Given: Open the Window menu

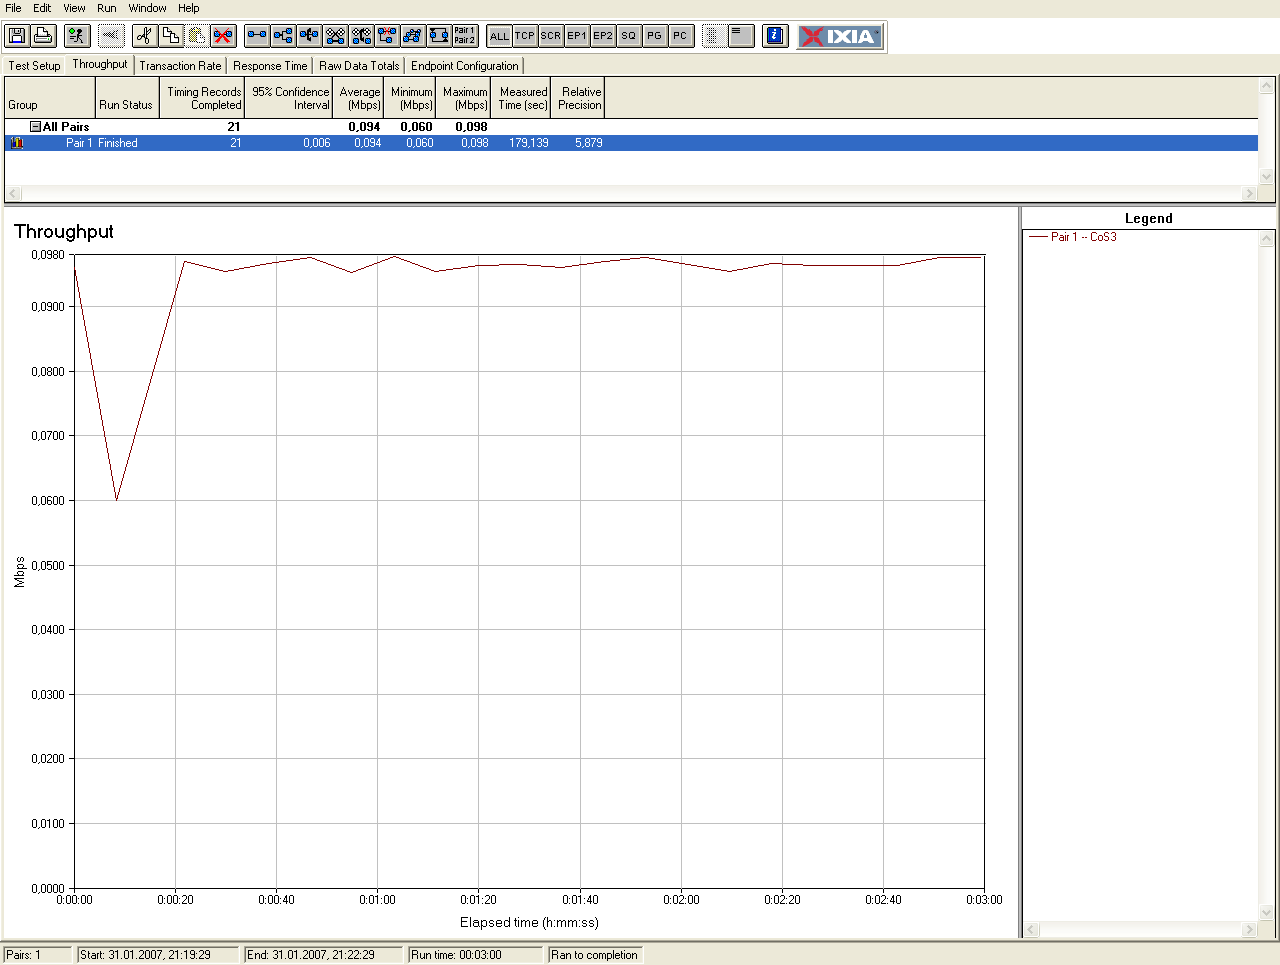Looking at the screenshot, I should click(x=147, y=8).
